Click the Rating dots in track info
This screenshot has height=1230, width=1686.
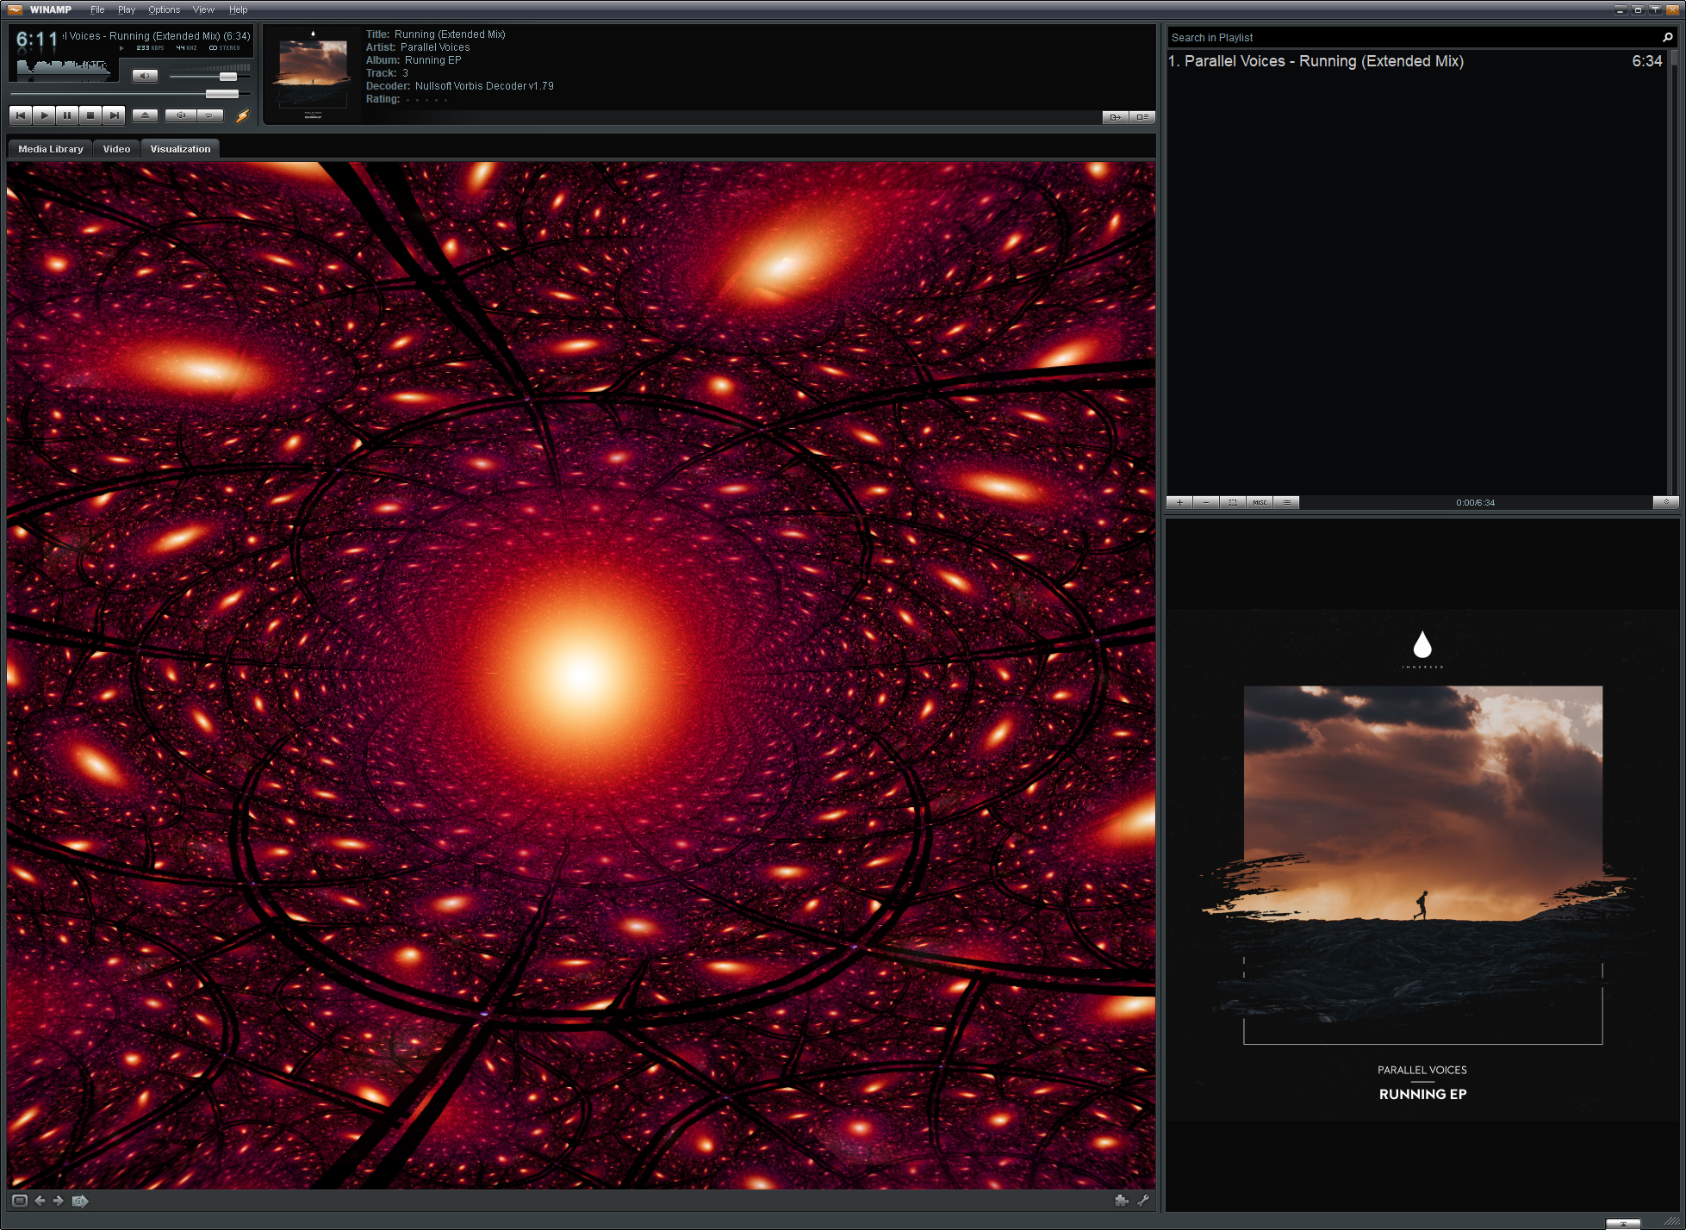[x=427, y=100]
